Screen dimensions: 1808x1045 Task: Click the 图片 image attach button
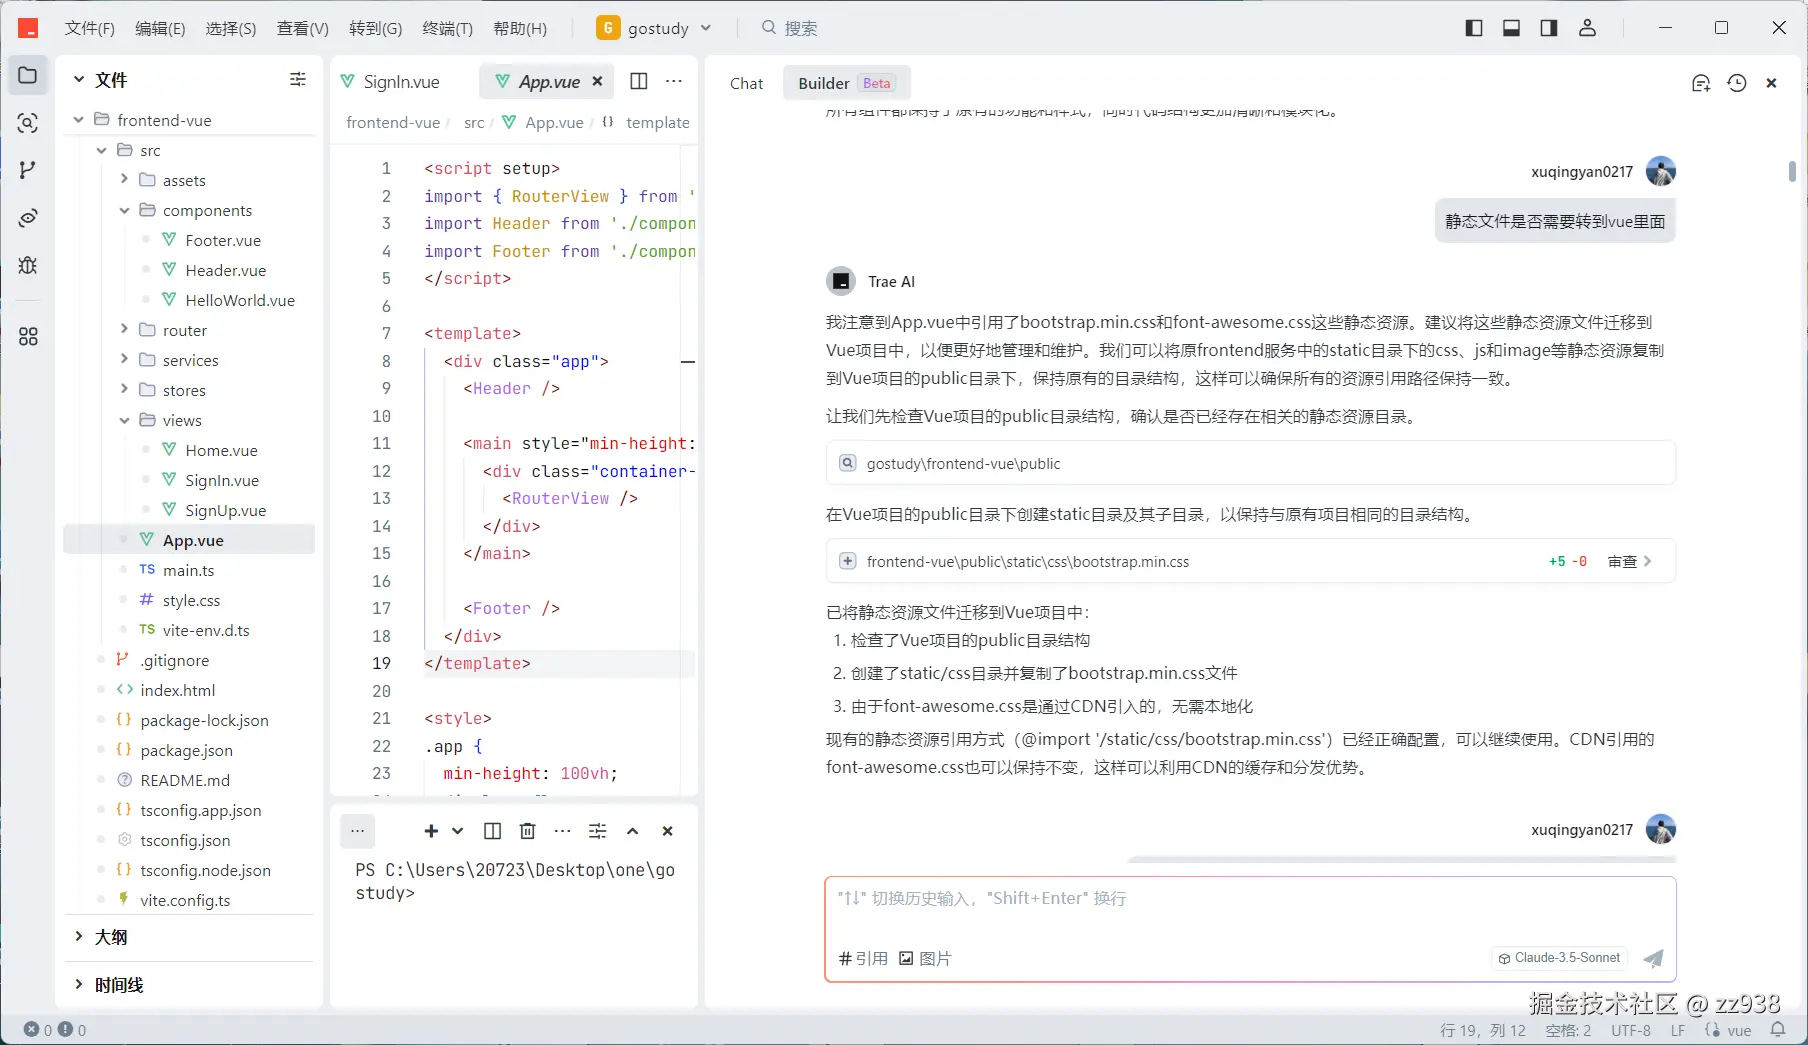(925, 958)
